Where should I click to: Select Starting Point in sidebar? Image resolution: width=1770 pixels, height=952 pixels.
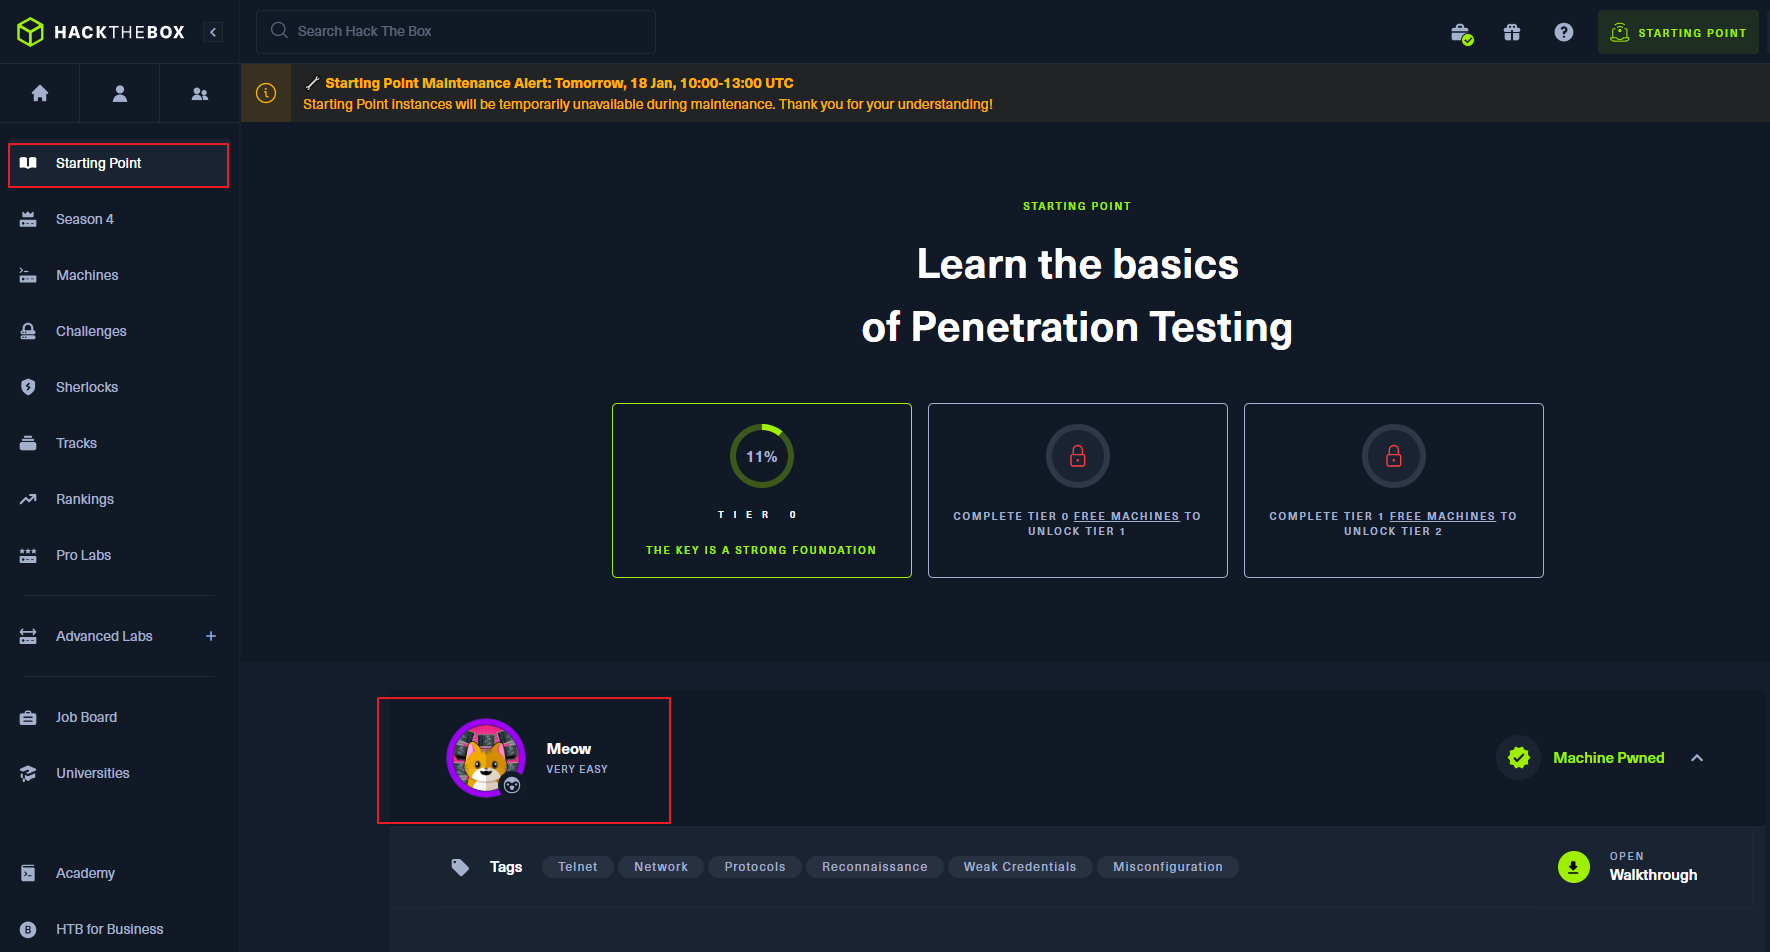pos(118,164)
